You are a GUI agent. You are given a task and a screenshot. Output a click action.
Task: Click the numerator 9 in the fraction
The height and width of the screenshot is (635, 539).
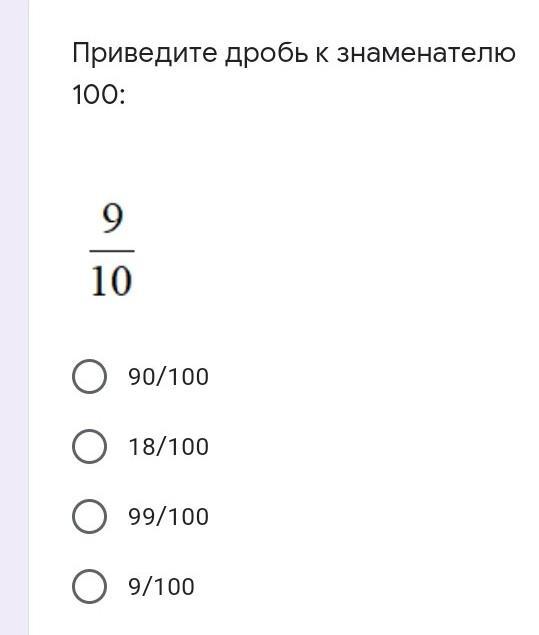tap(113, 218)
